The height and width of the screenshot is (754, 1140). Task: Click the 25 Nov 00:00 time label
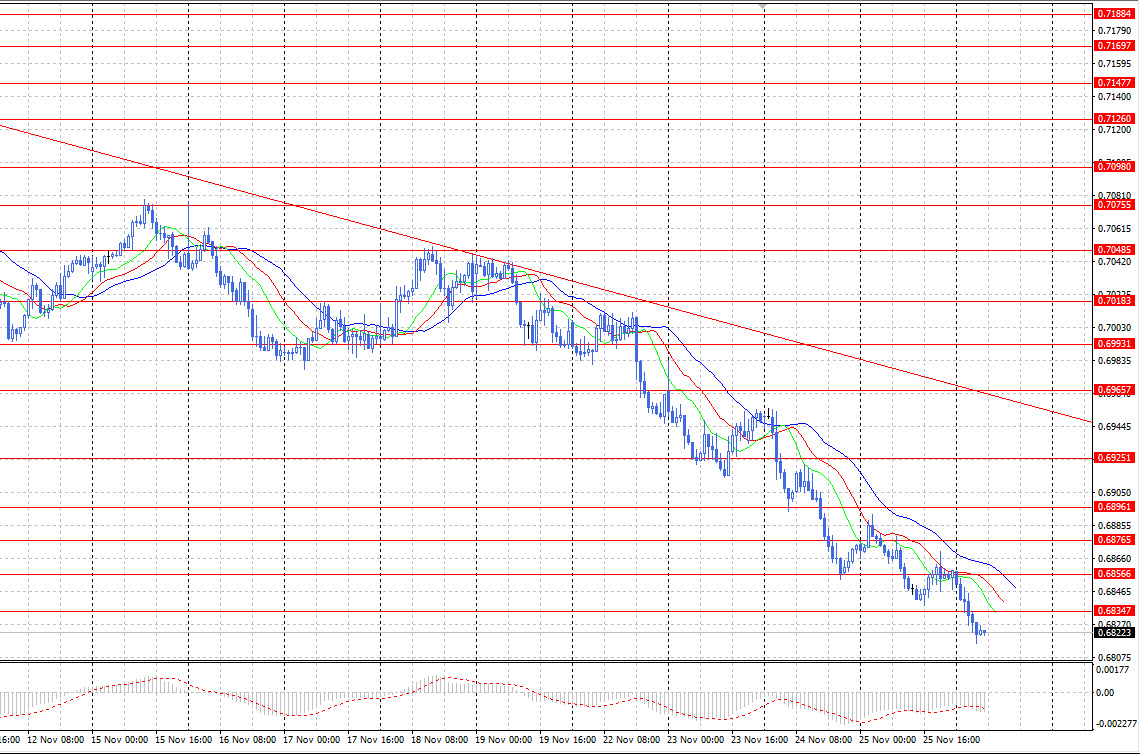click(887, 739)
